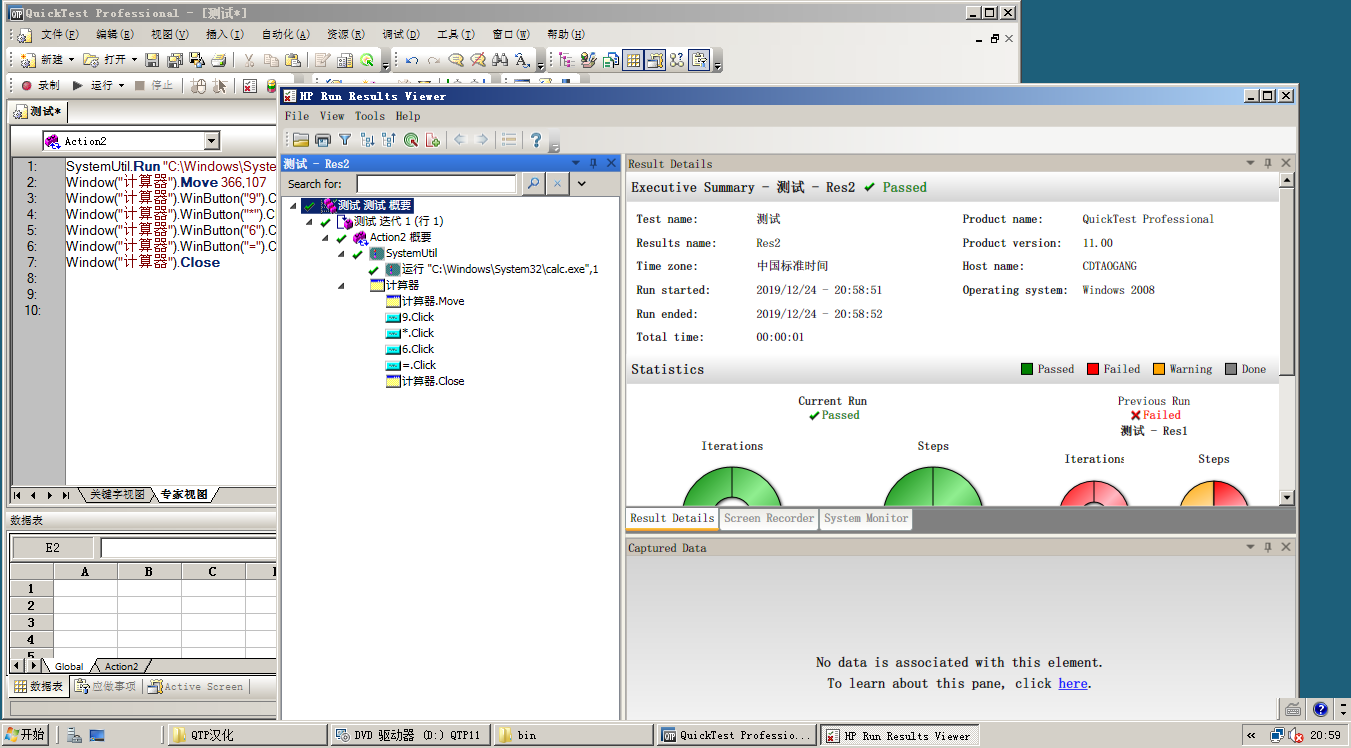The height and width of the screenshot is (748, 1351).
Task: Click the 打开 Open folder icon in QuickTest
Action: (x=91, y=60)
